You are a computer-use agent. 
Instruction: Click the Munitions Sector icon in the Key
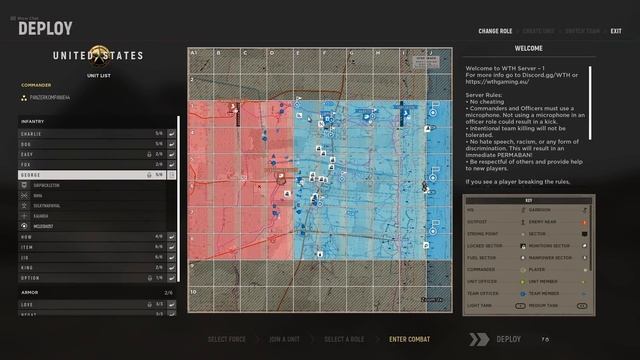click(x=584, y=246)
